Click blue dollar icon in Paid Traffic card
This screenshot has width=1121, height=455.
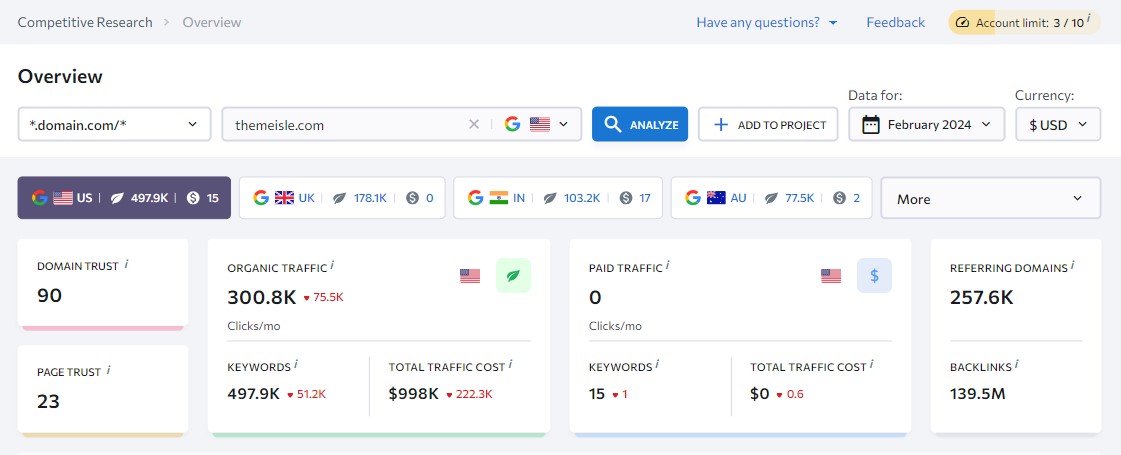pyautogui.click(x=874, y=275)
